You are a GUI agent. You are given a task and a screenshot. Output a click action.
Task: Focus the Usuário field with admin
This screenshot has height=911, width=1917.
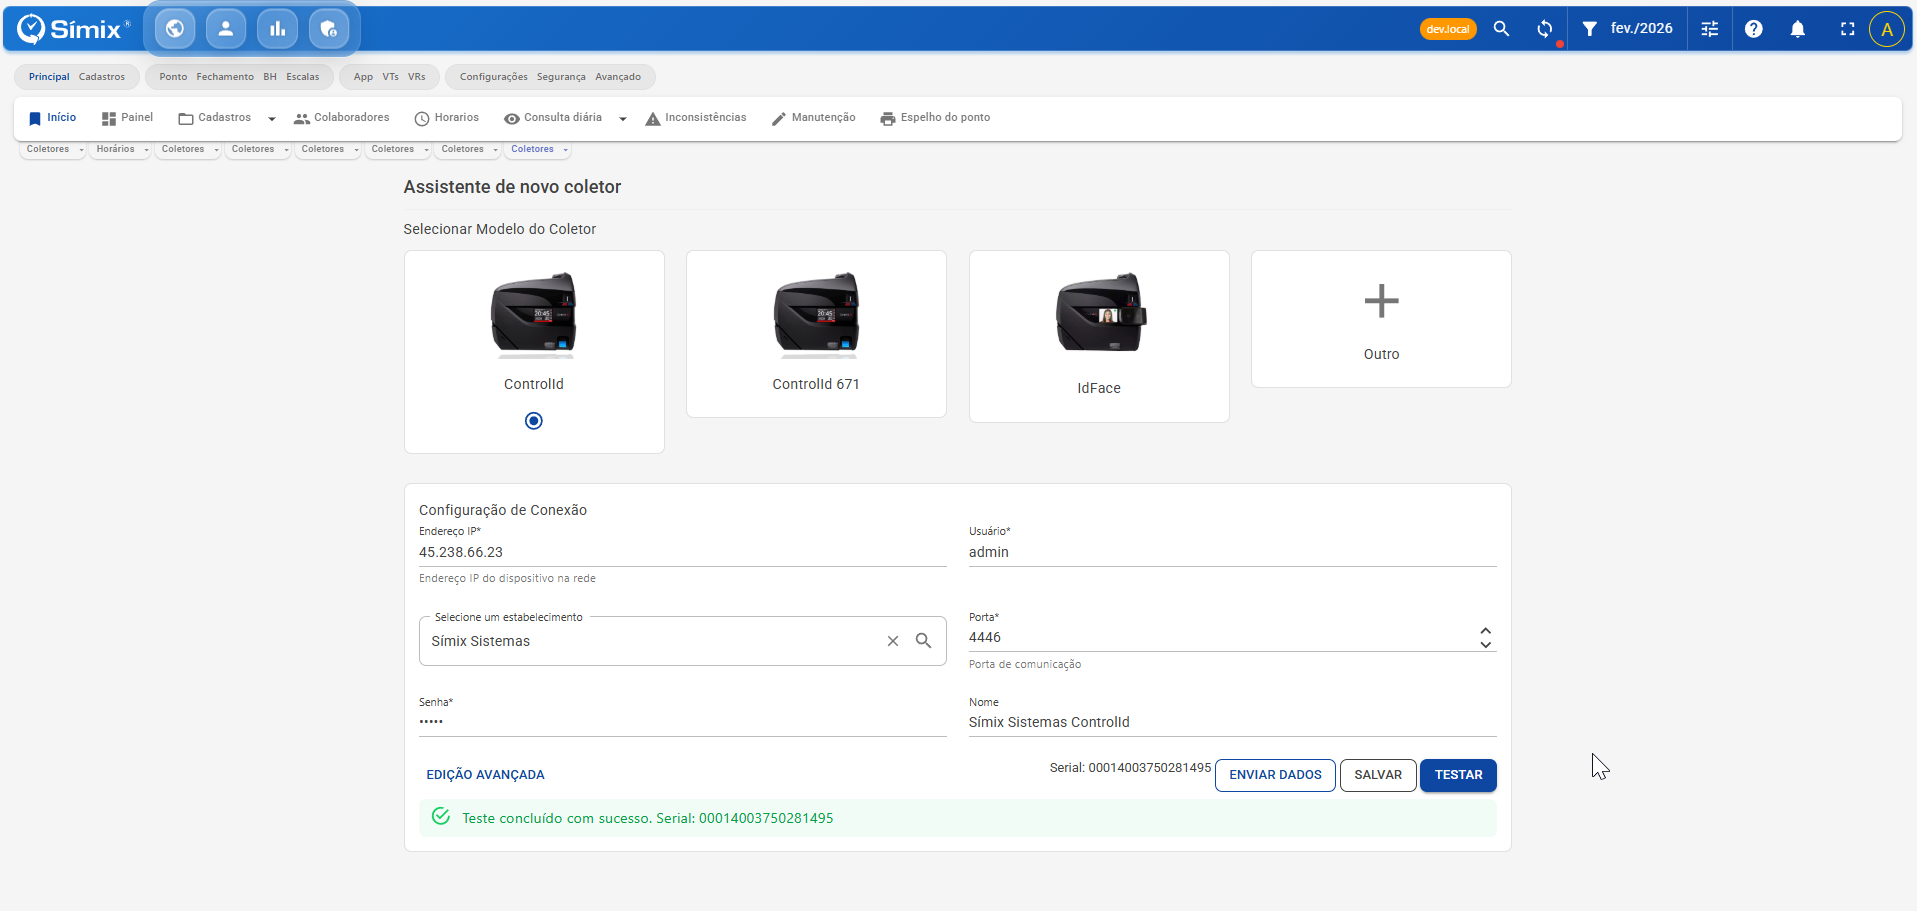coord(1233,552)
